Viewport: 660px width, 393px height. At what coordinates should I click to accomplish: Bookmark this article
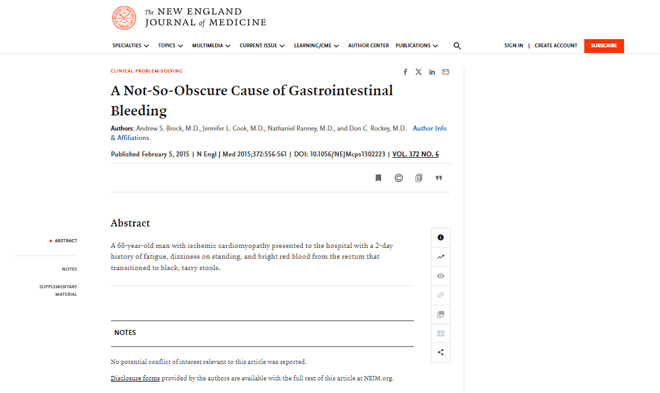click(x=378, y=178)
